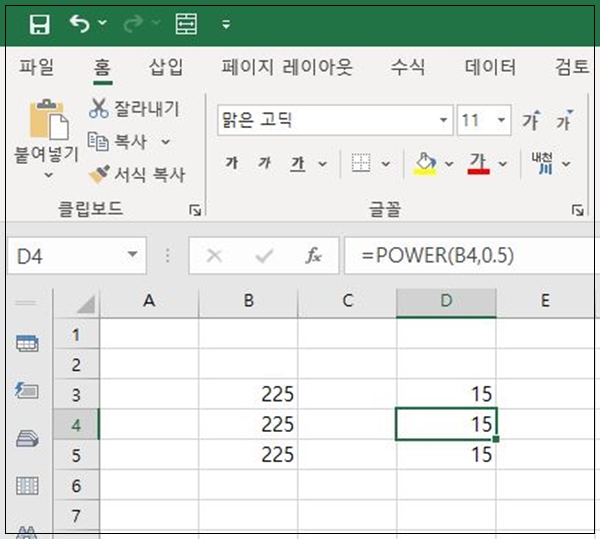The width and height of the screenshot is (600, 539).
Task: Expand the fill color dropdown arrow
Action: [449, 164]
